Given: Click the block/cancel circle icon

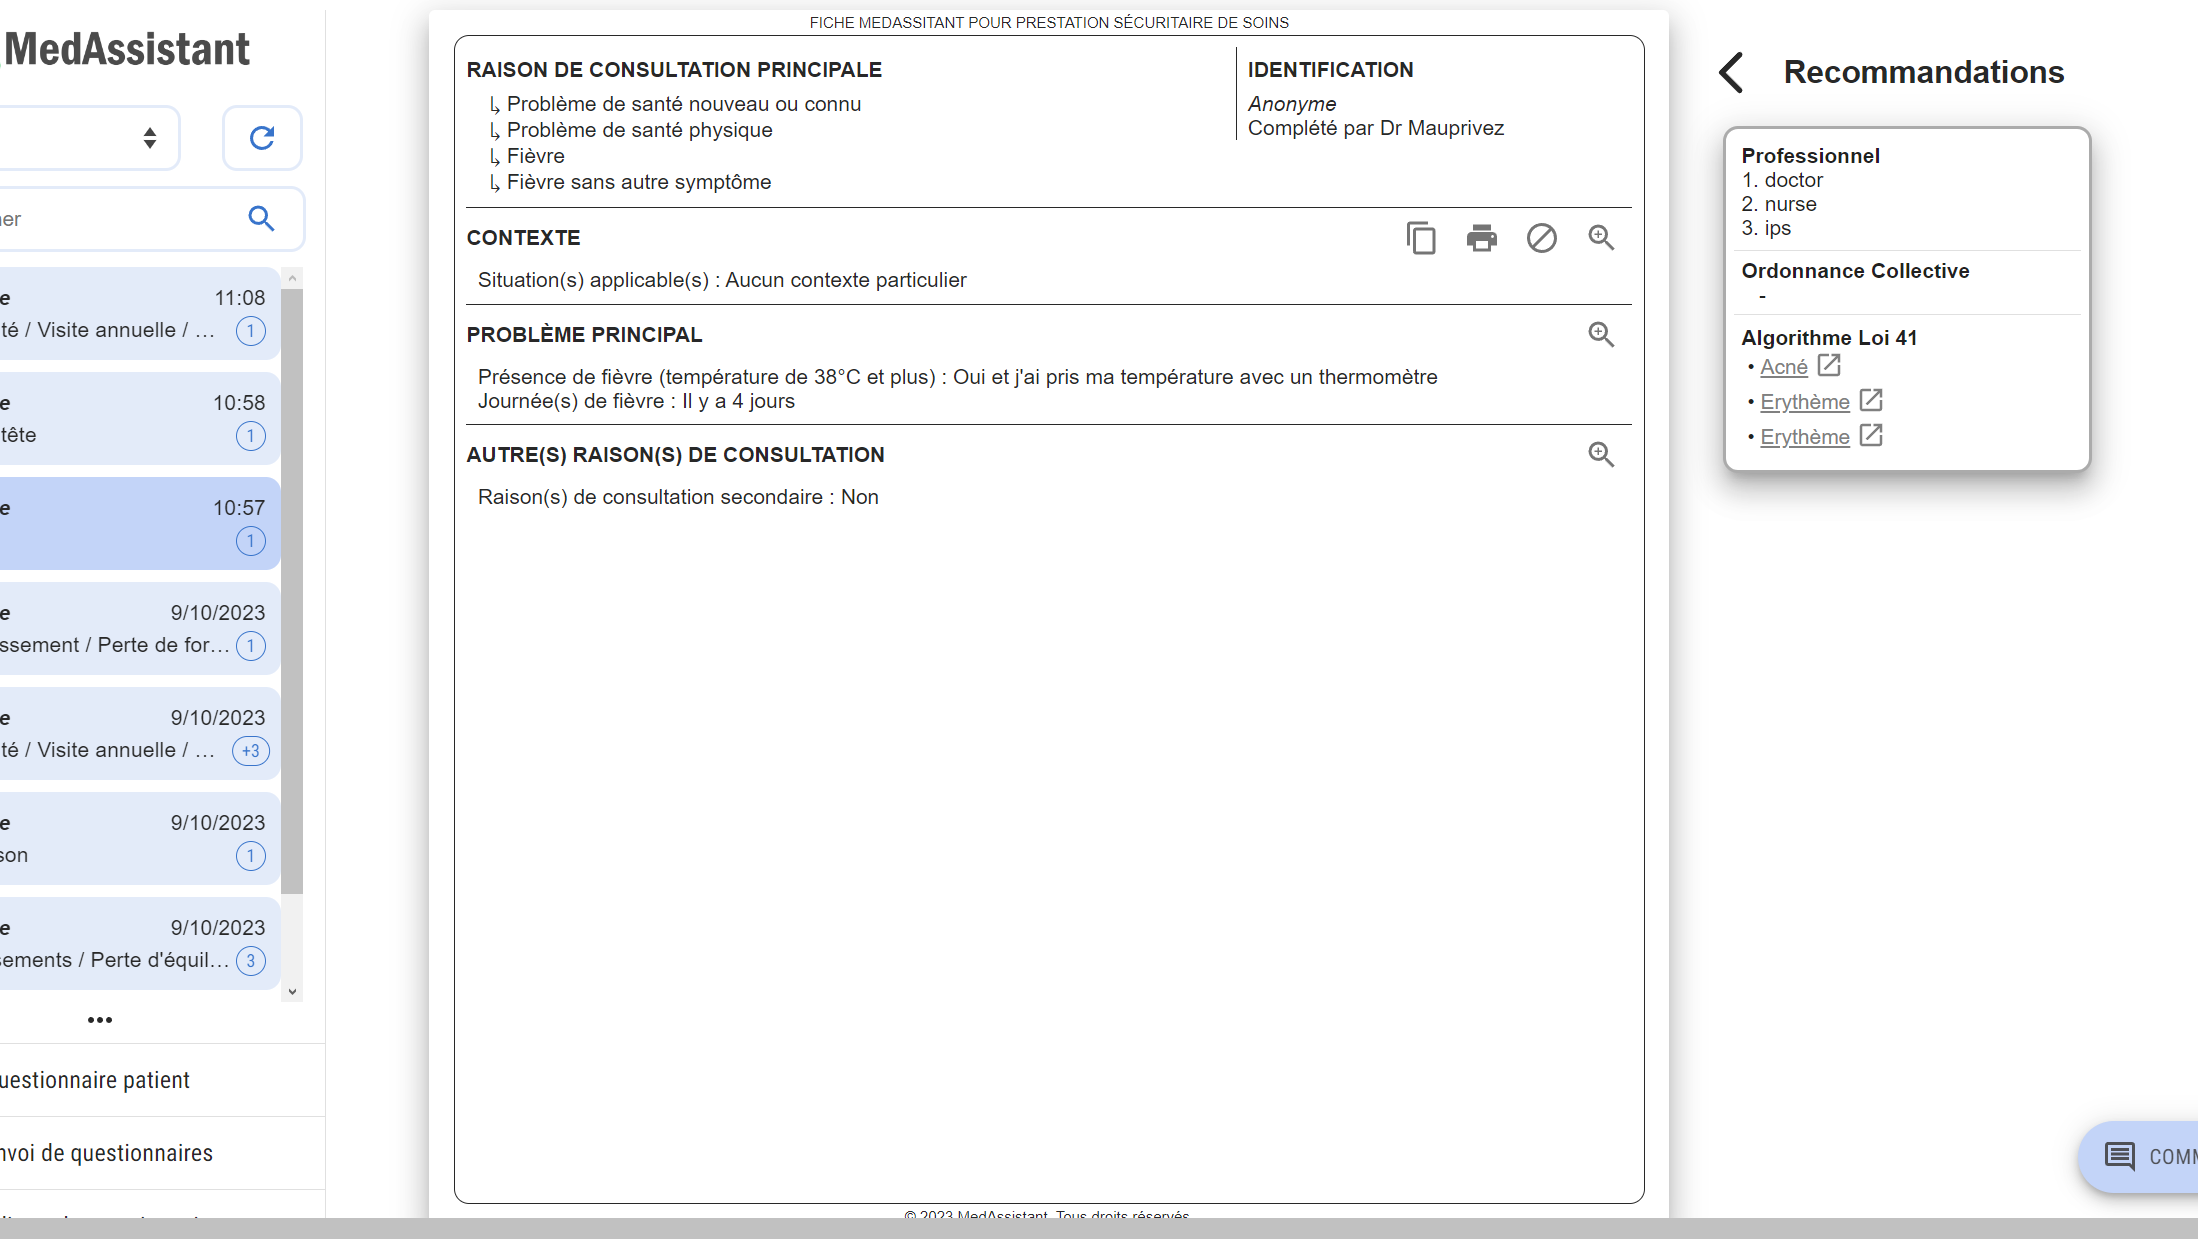Looking at the screenshot, I should pos(1541,238).
